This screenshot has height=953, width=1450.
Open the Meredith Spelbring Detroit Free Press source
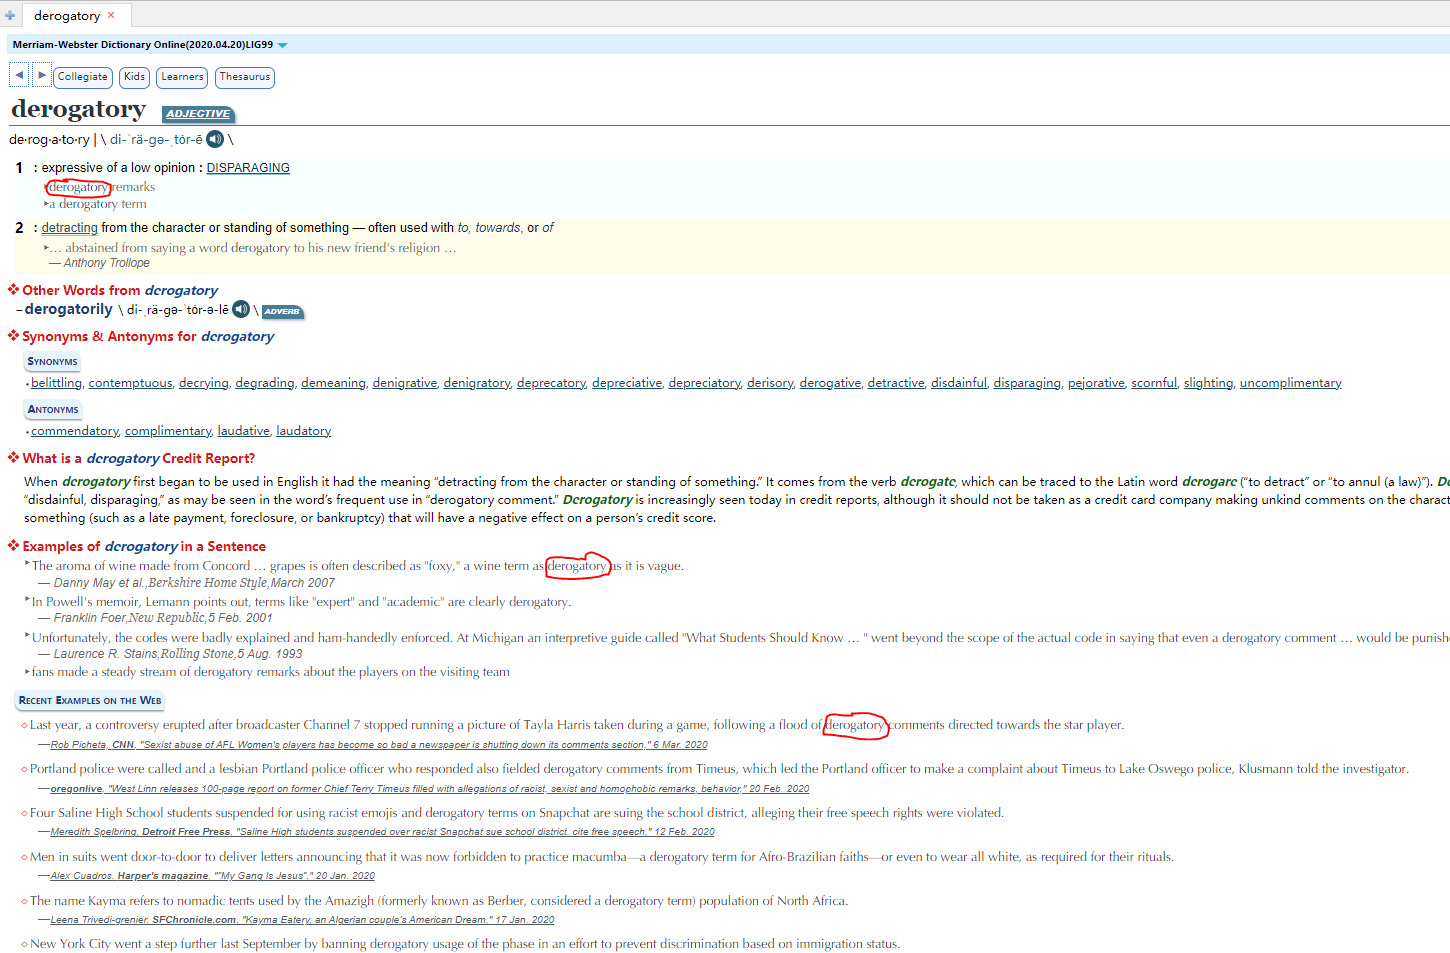tap(383, 832)
